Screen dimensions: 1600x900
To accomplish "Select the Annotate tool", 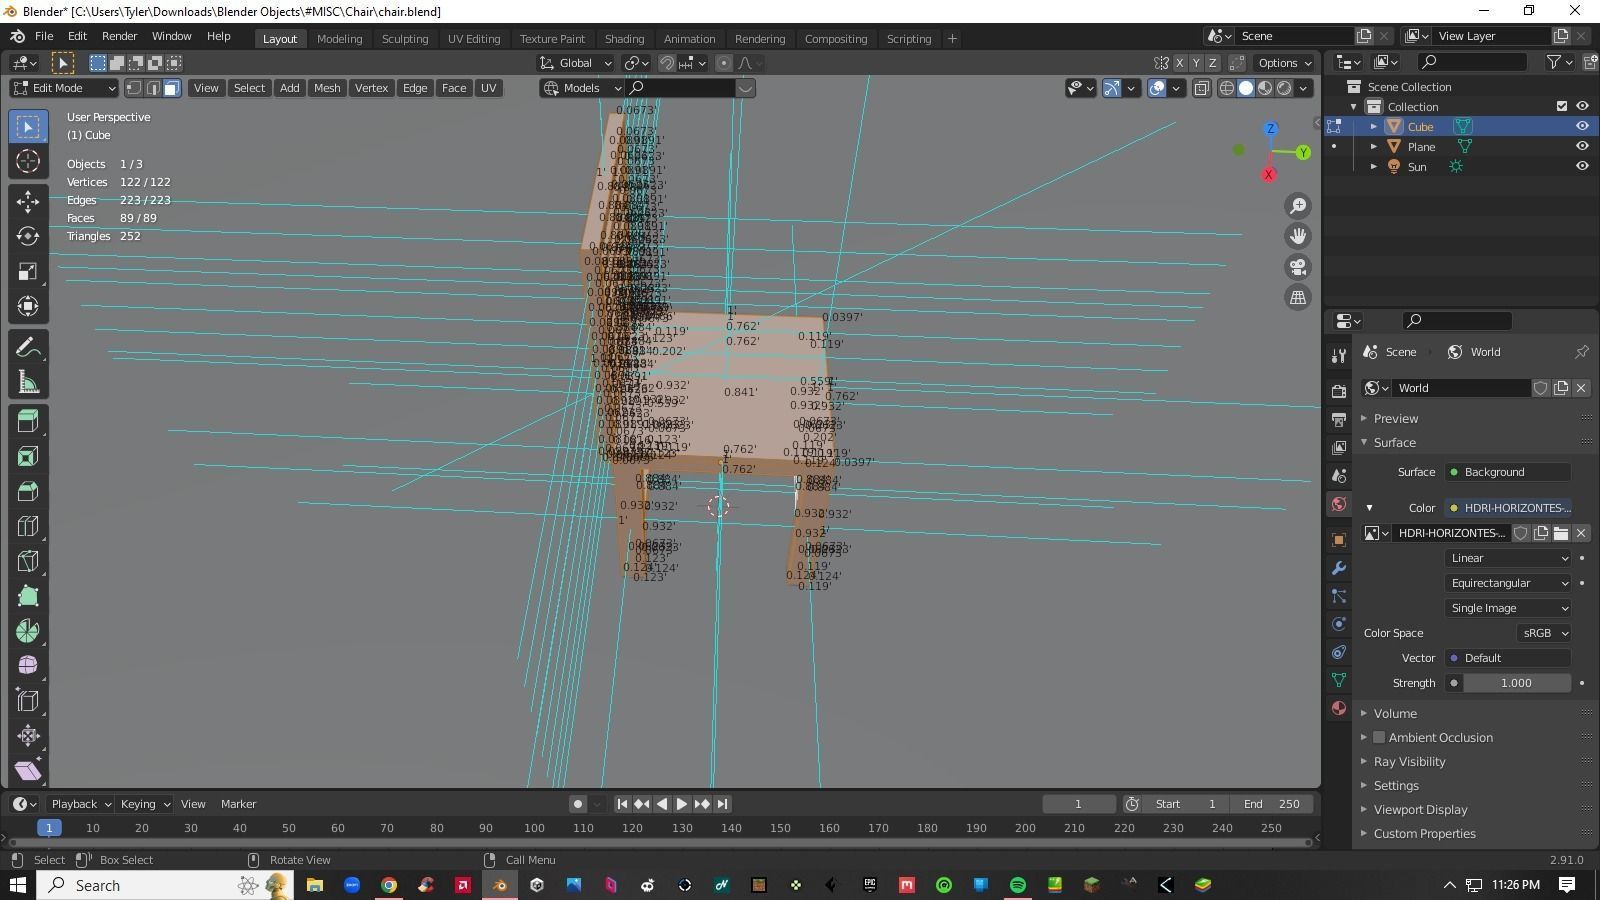I will point(28,347).
